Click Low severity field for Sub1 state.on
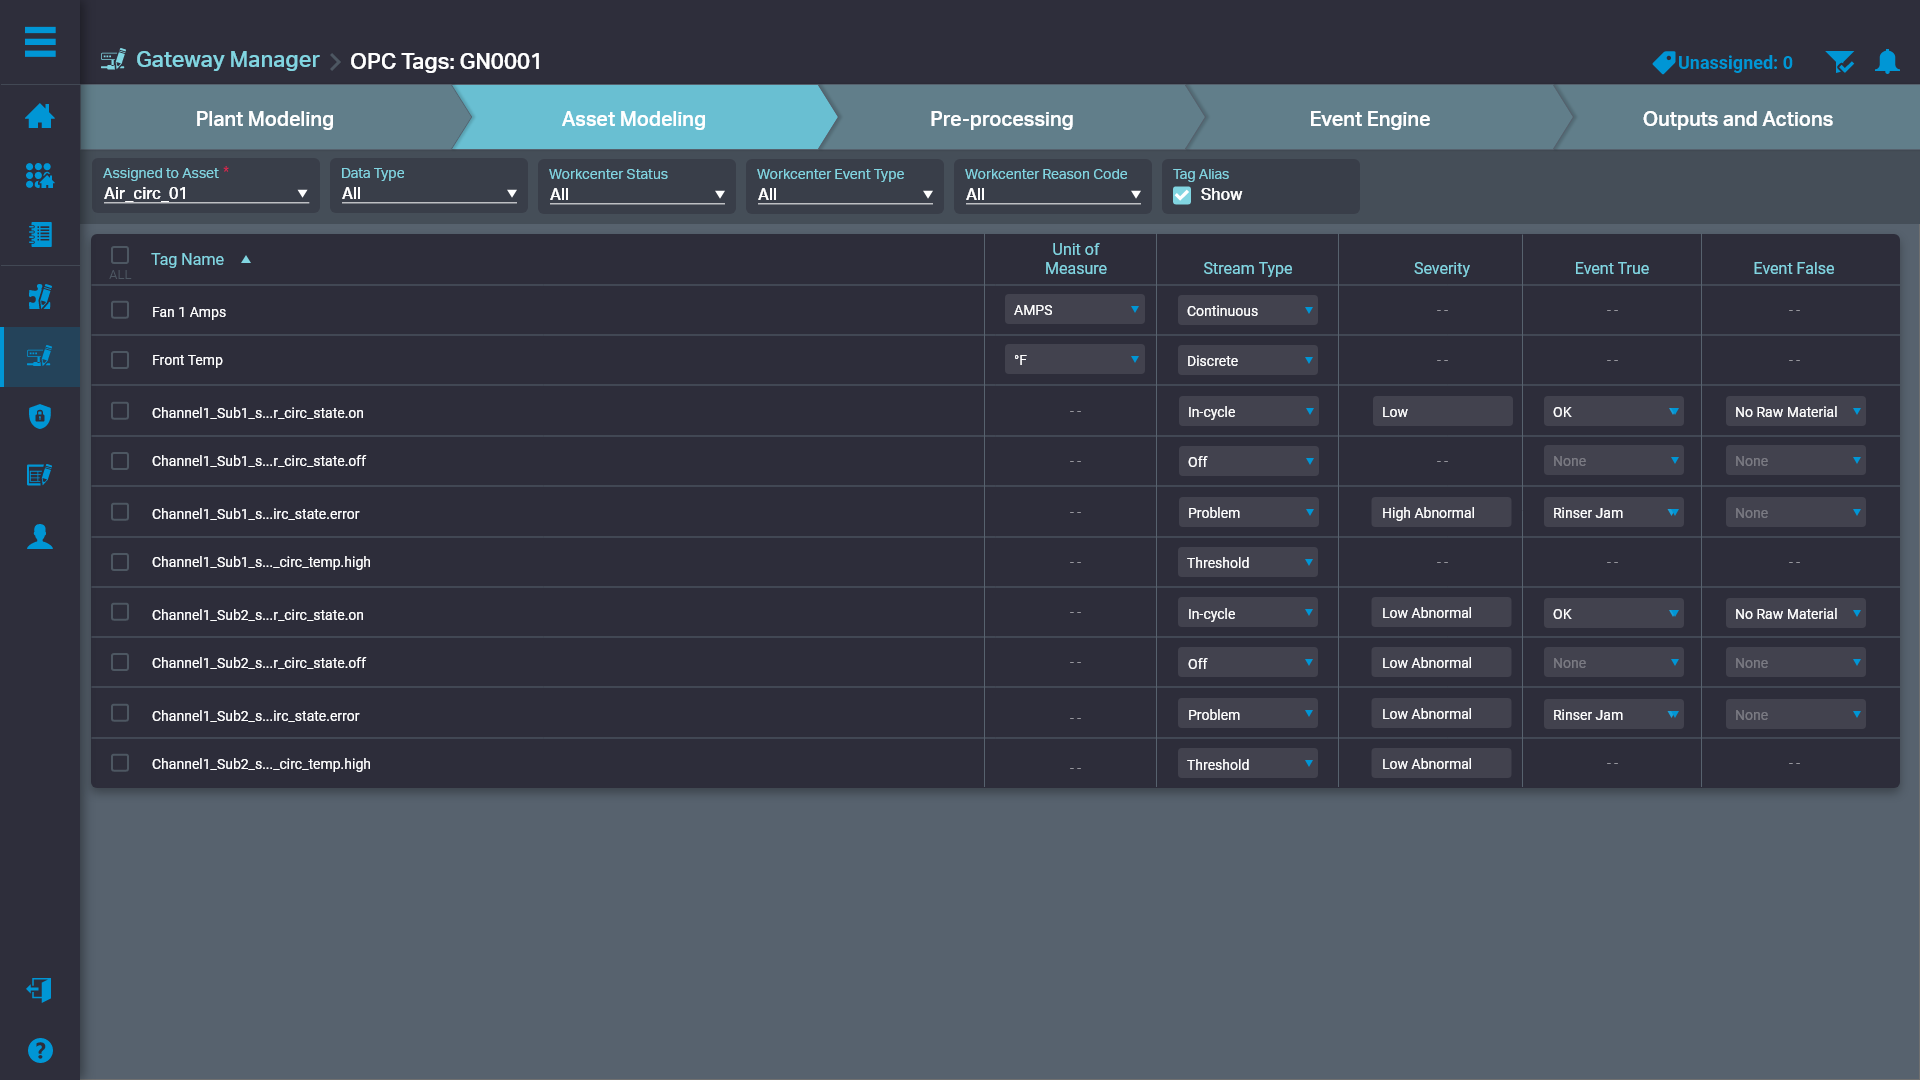1920x1080 pixels. (x=1442, y=412)
